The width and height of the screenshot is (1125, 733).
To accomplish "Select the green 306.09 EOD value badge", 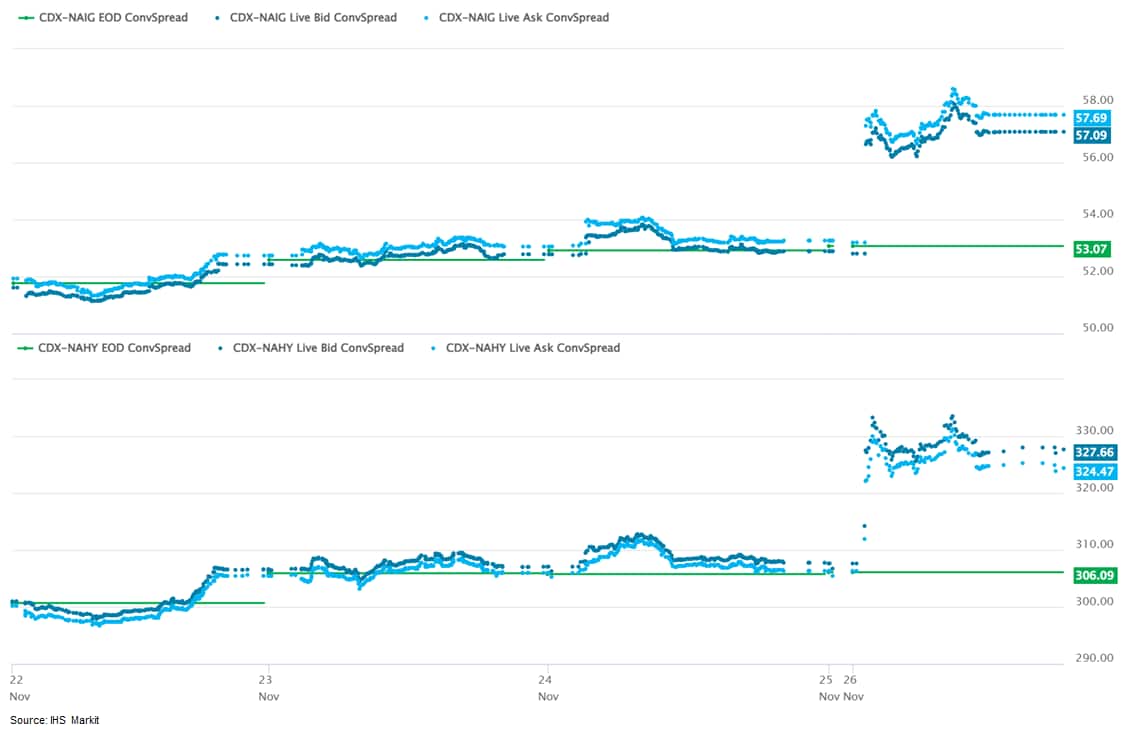I will pyautogui.click(x=1093, y=576).
